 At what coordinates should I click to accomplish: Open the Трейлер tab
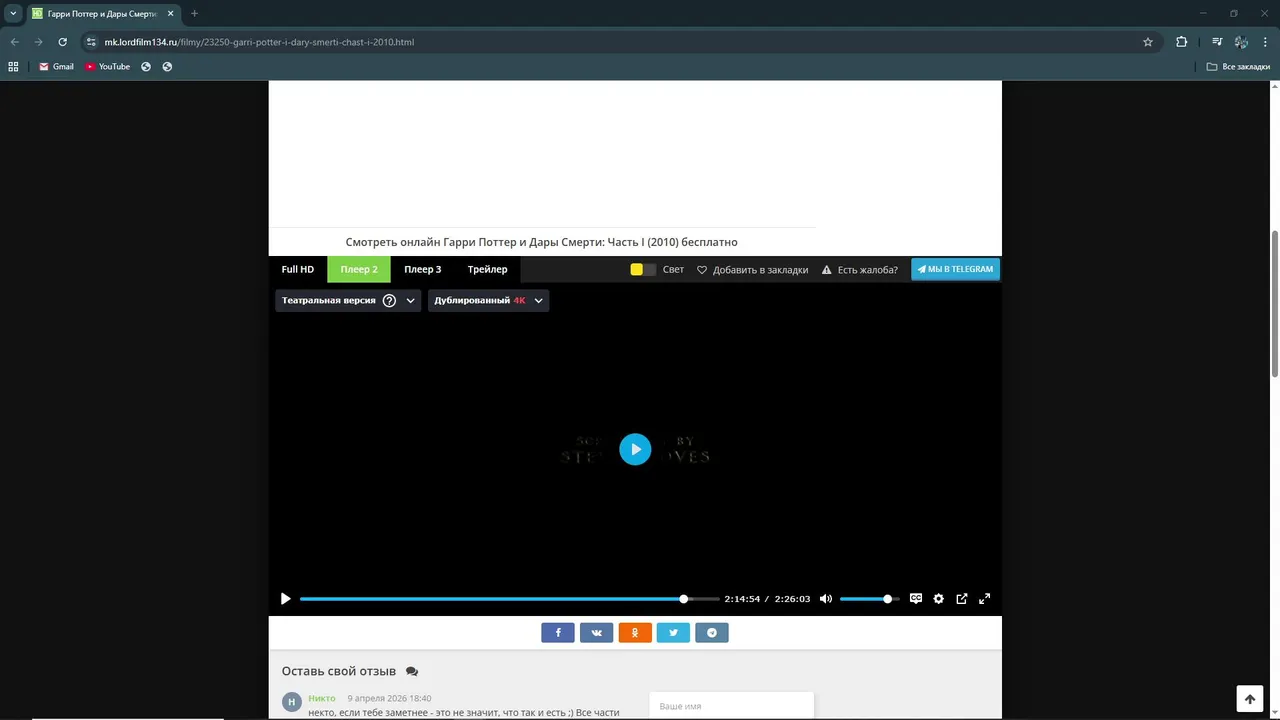[487, 269]
